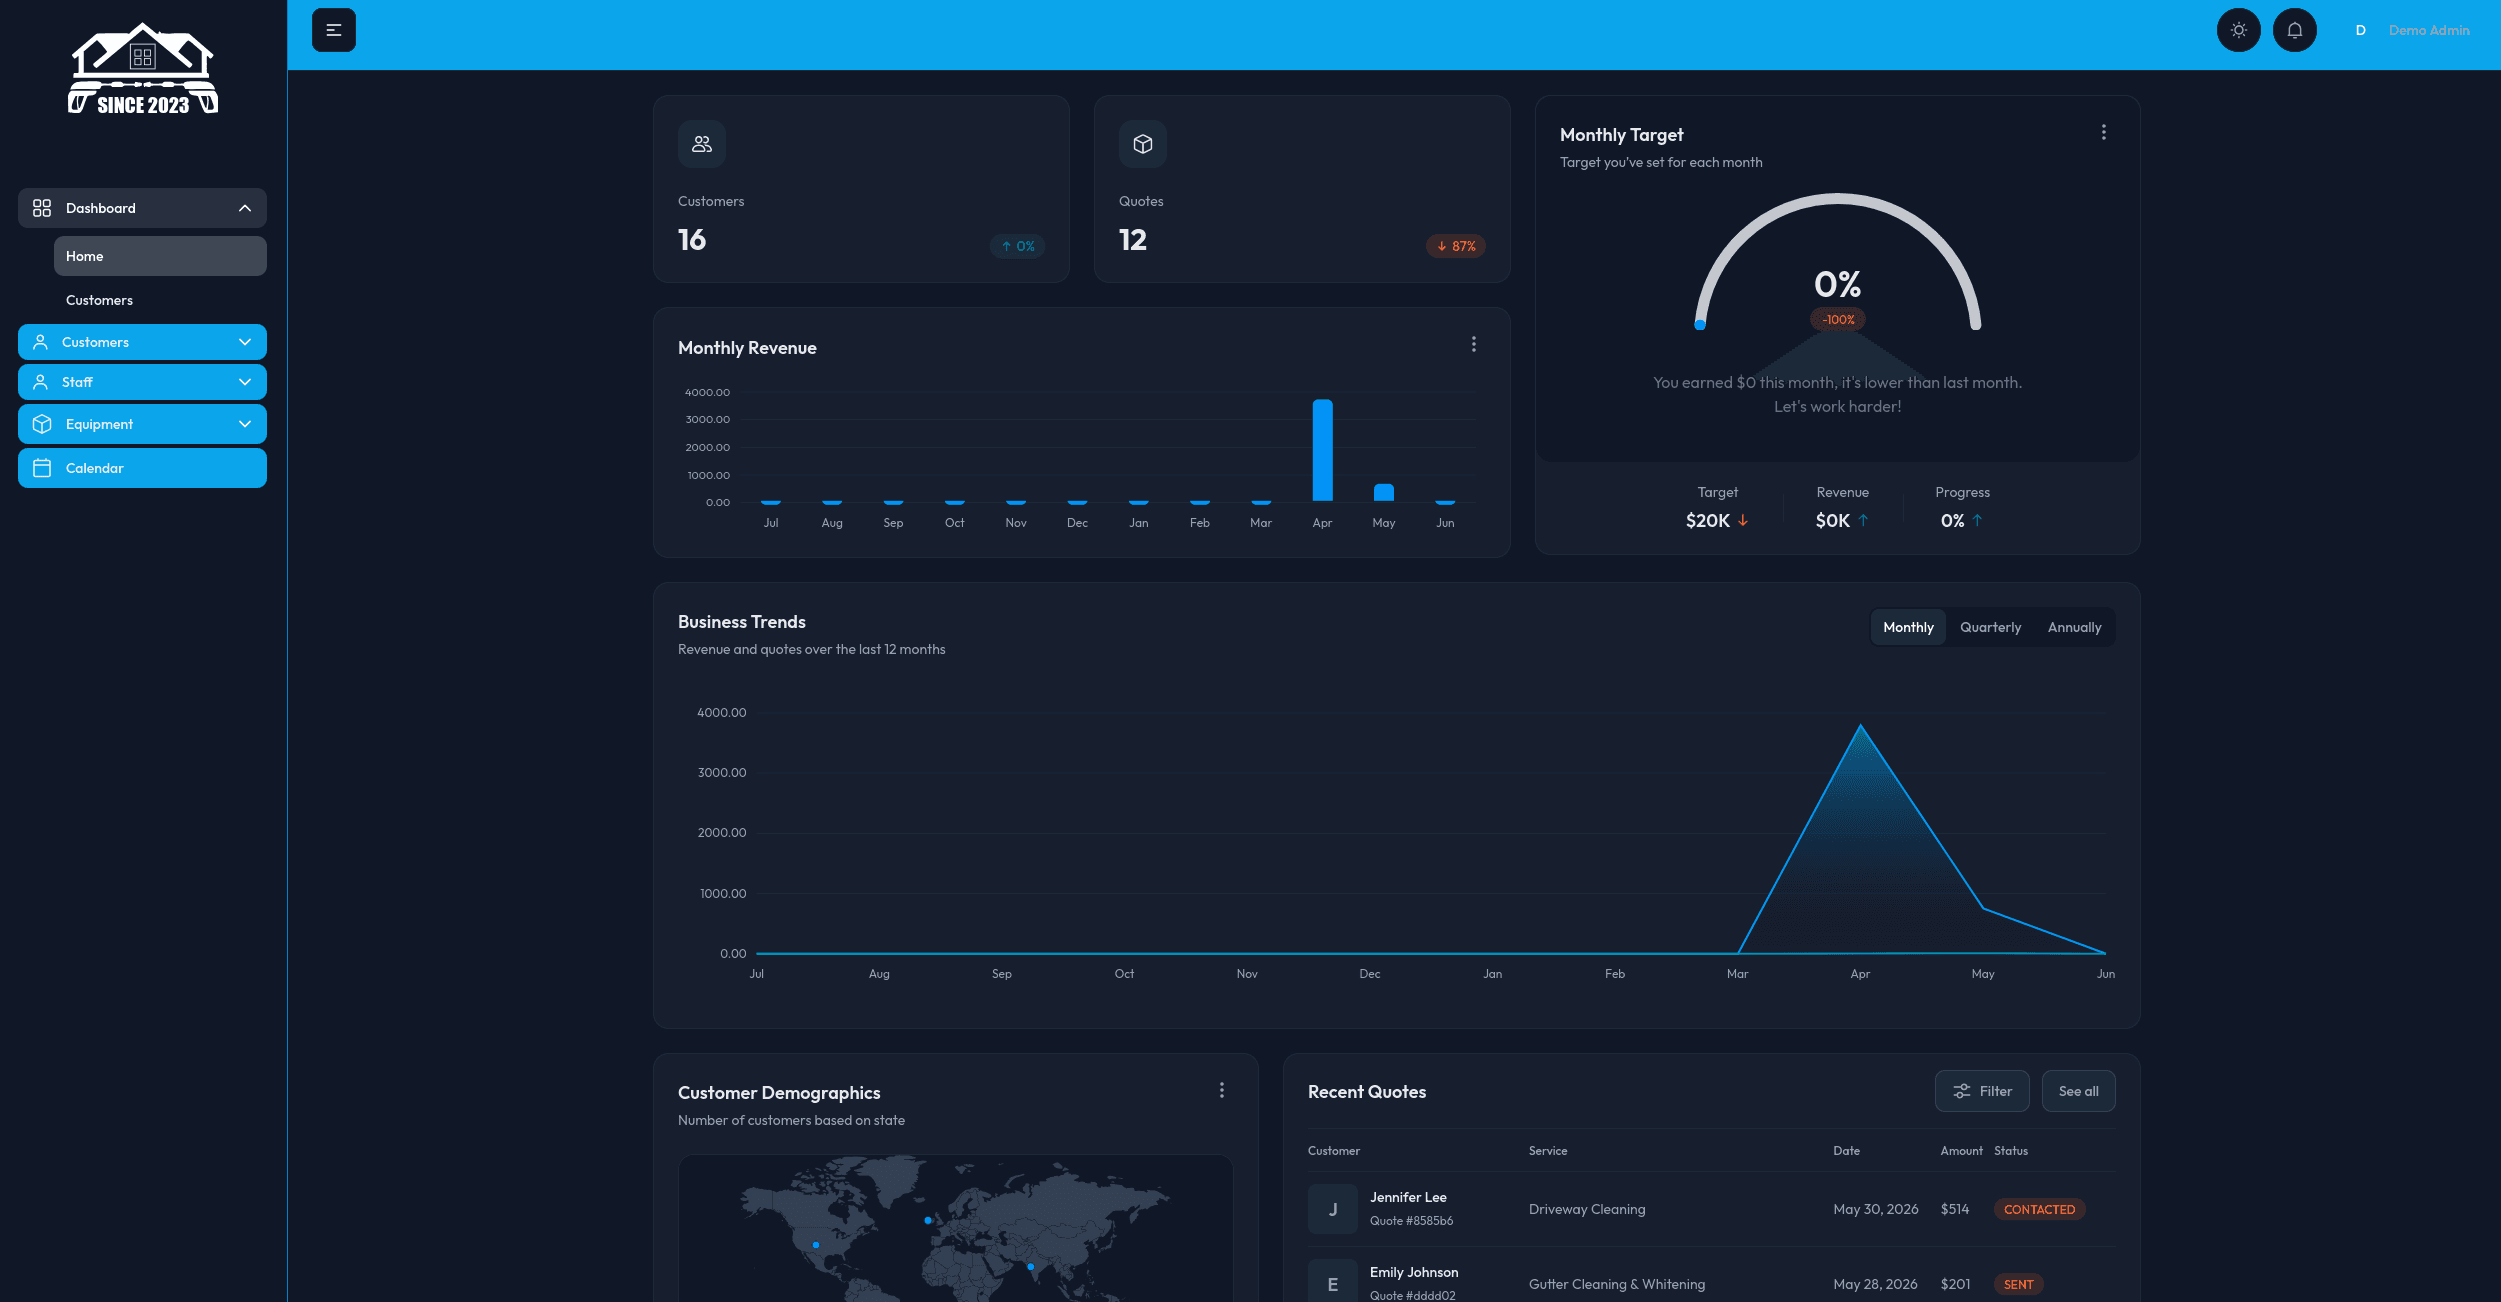Click the April bar in Monthly Revenue
2501x1302 pixels.
pos(1322,450)
